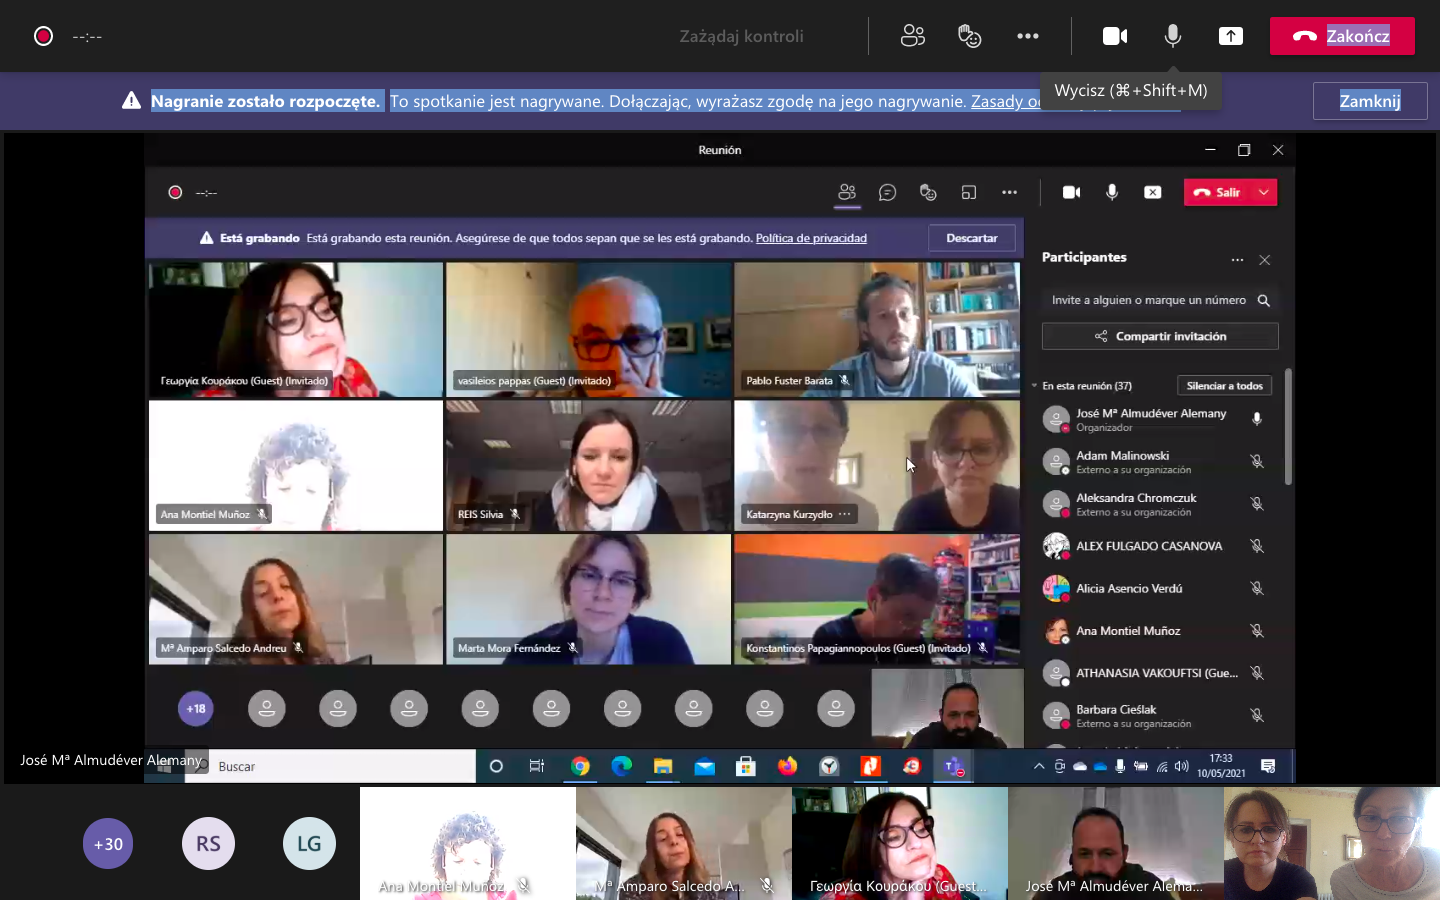This screenshot has height=900, width=1440.
Task: Collapse the 'En esta reunión (37)' section
Action: click(1035, 386)
